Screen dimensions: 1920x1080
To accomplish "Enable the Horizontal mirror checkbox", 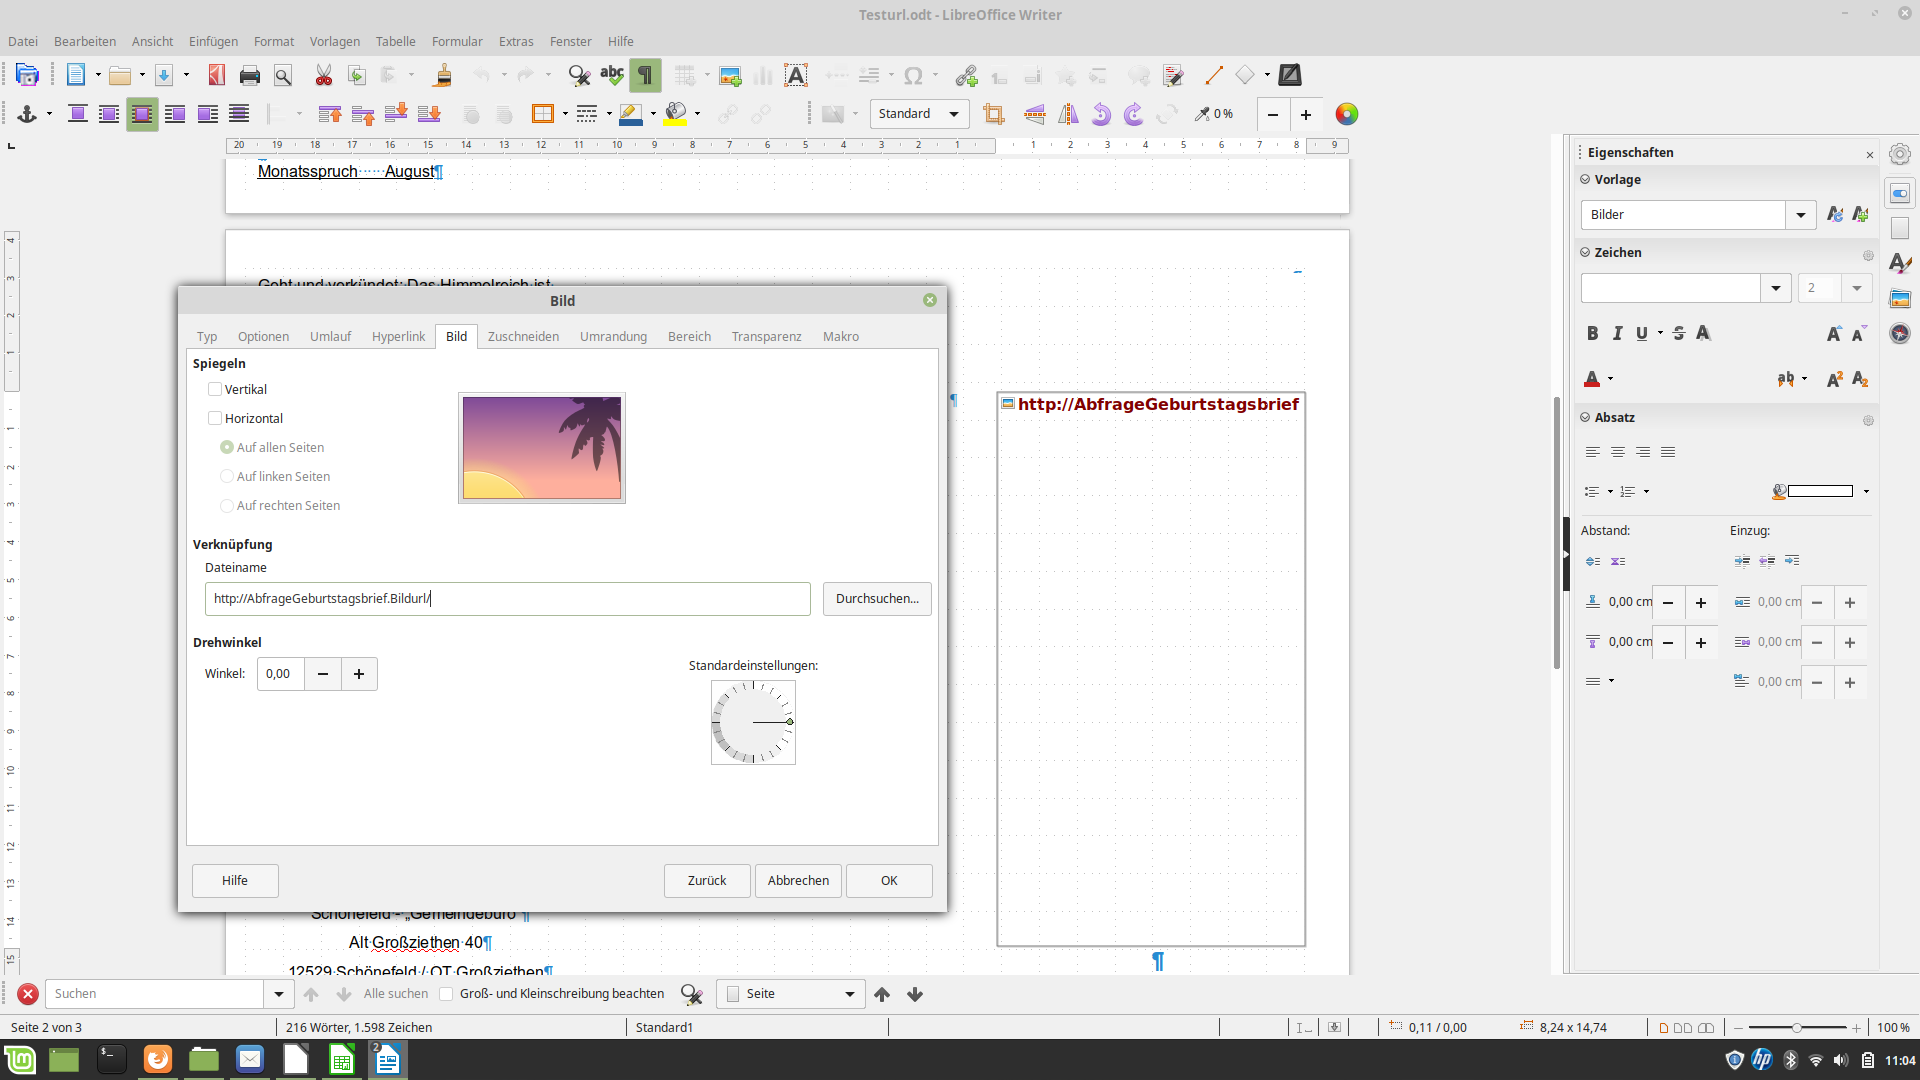I will point(215,418).
